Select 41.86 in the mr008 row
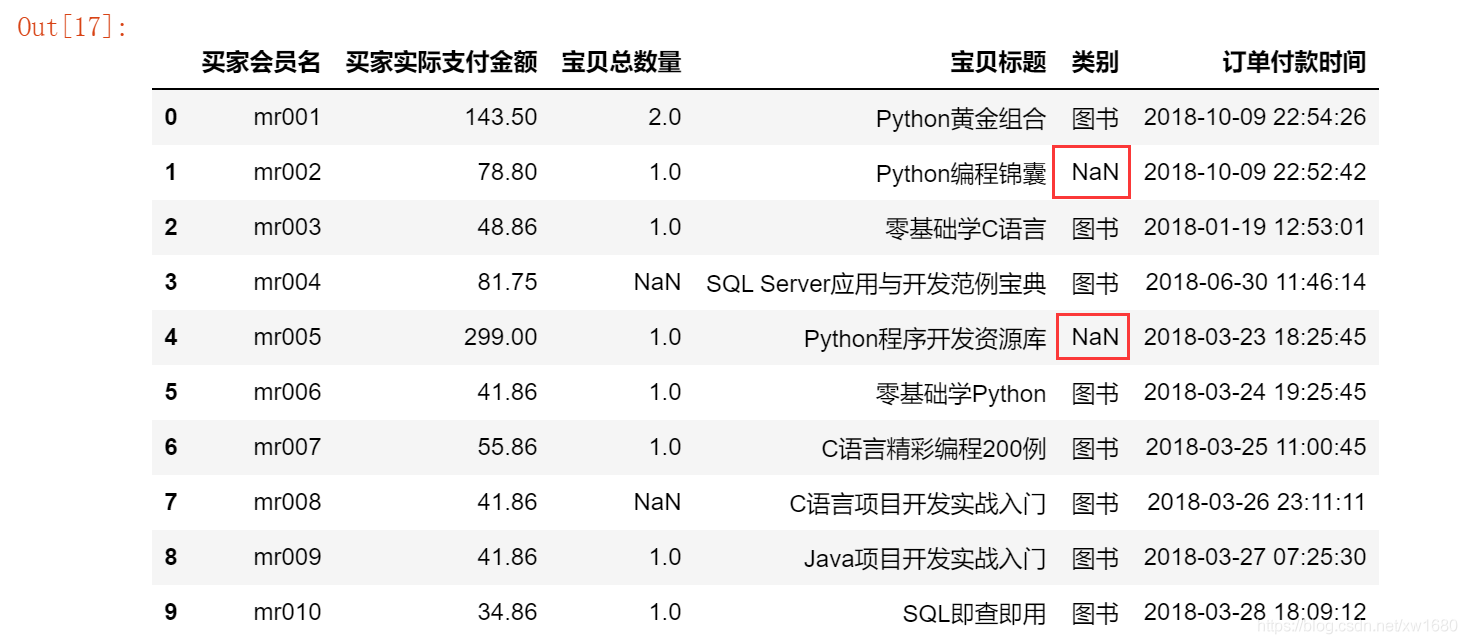 tap(507, 502)
